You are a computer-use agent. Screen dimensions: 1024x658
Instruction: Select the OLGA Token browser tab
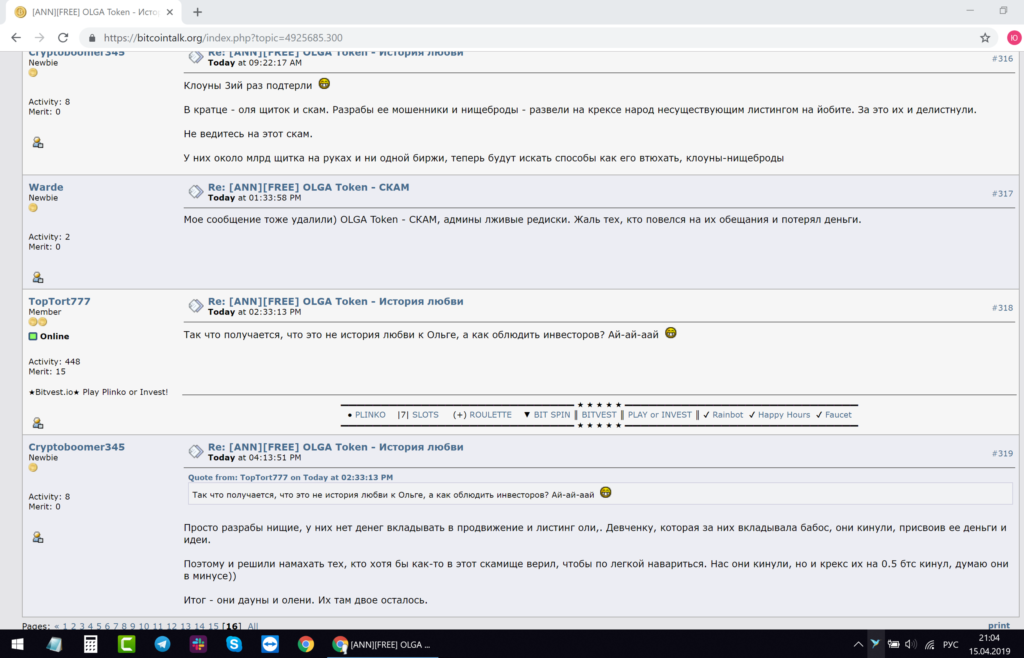point(95,12)
